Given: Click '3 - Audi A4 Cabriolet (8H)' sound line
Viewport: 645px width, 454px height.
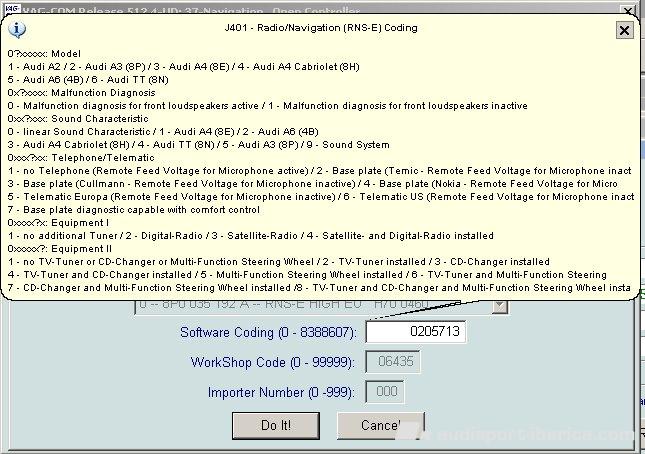Looking at the screenshot, I should pyautogui.click(x=198, y=145).
